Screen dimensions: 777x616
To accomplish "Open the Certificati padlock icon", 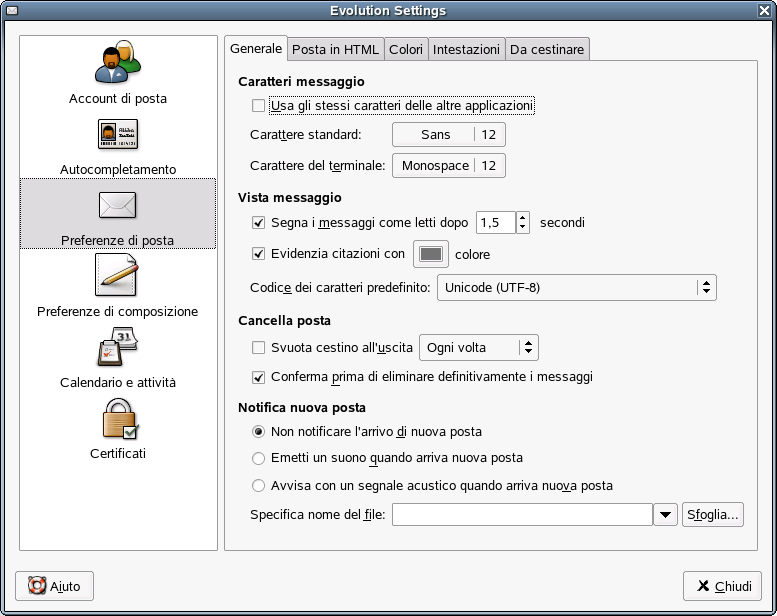I will tap(120, 419).
